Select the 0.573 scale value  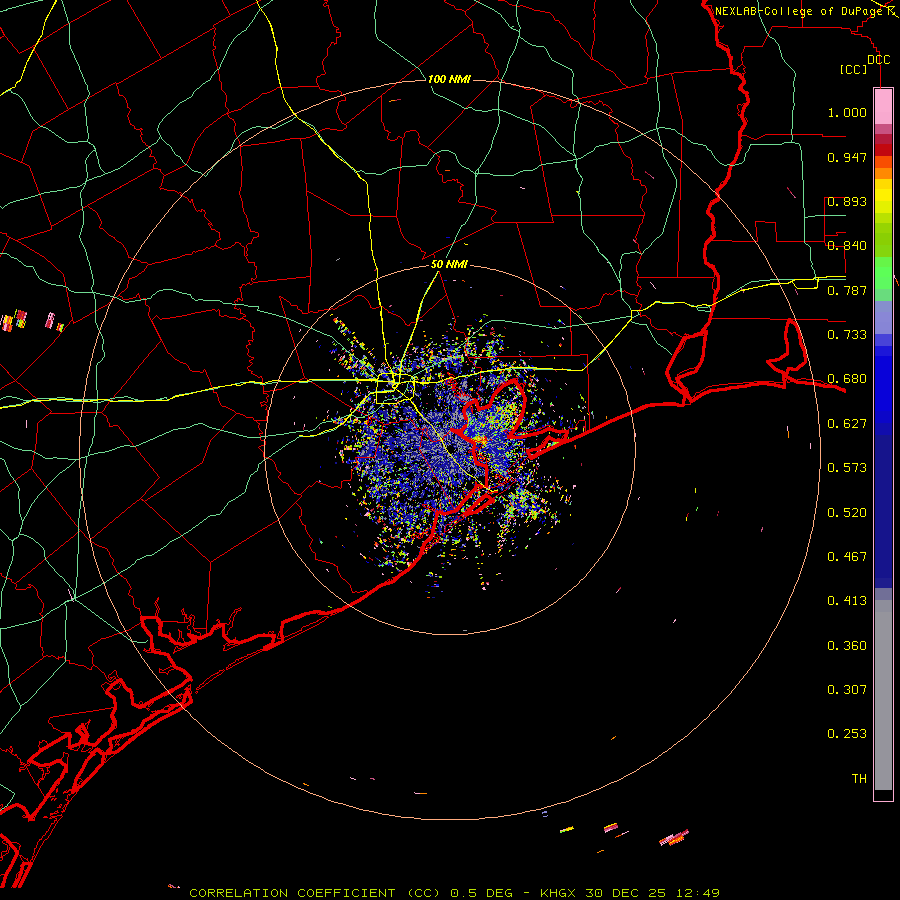pos(847,468)
